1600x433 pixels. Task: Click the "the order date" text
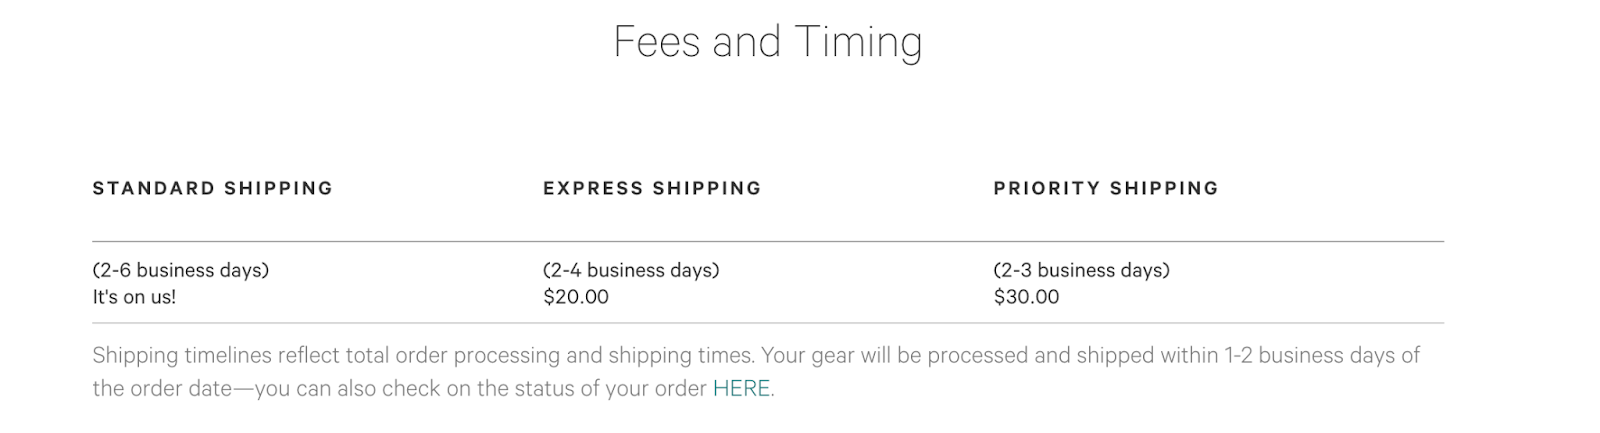162,388
